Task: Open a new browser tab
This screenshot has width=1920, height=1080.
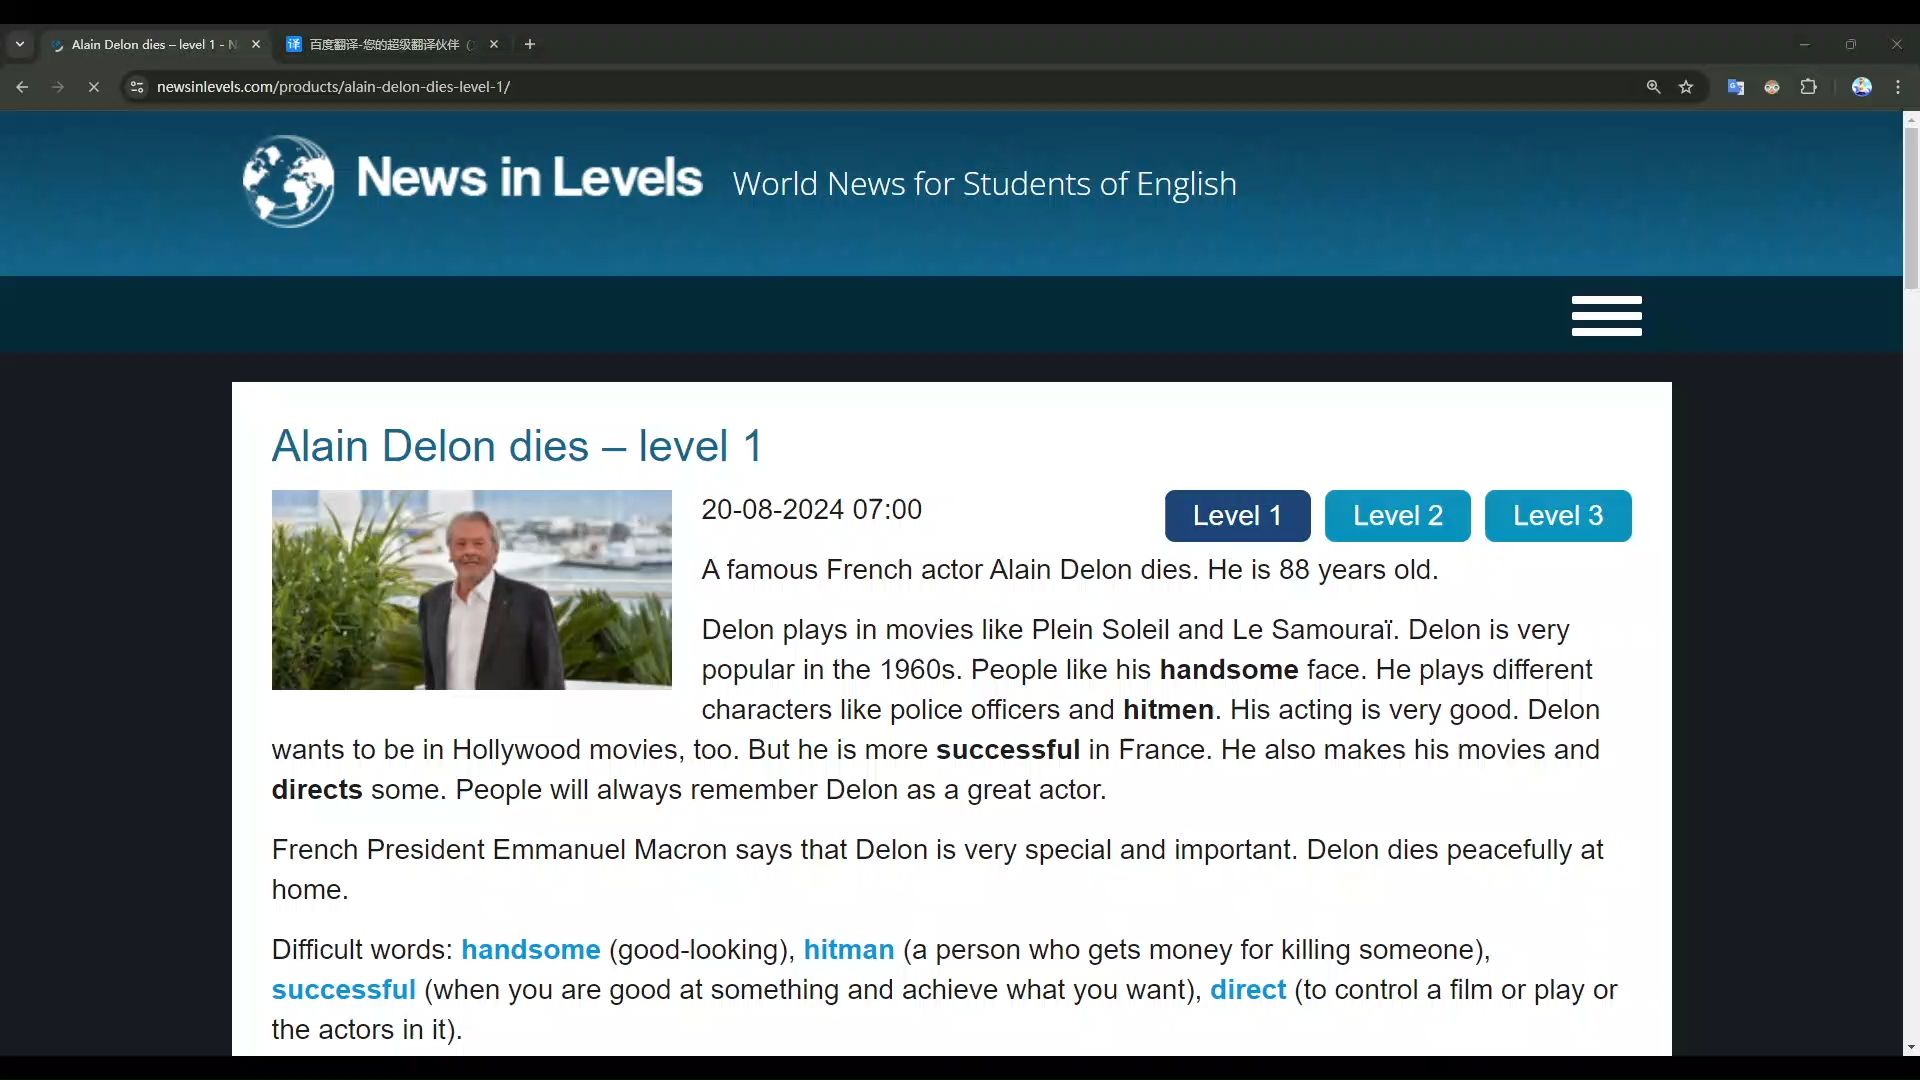Action: click(x=530, y=44)
